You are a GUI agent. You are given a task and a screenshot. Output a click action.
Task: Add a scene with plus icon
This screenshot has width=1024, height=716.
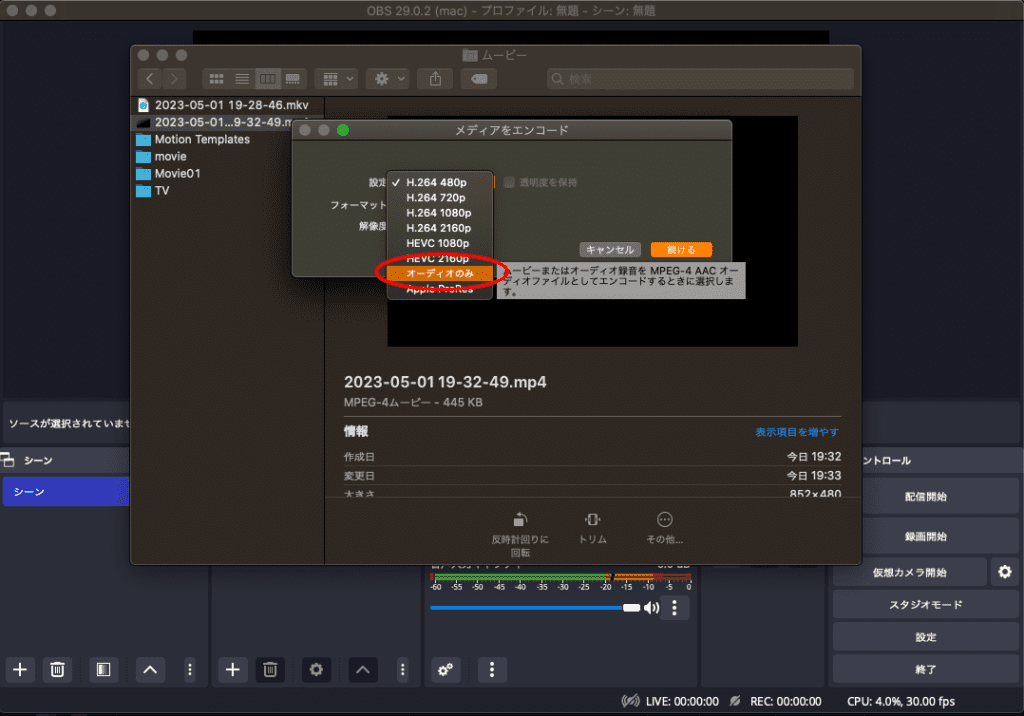click(20, 670)
